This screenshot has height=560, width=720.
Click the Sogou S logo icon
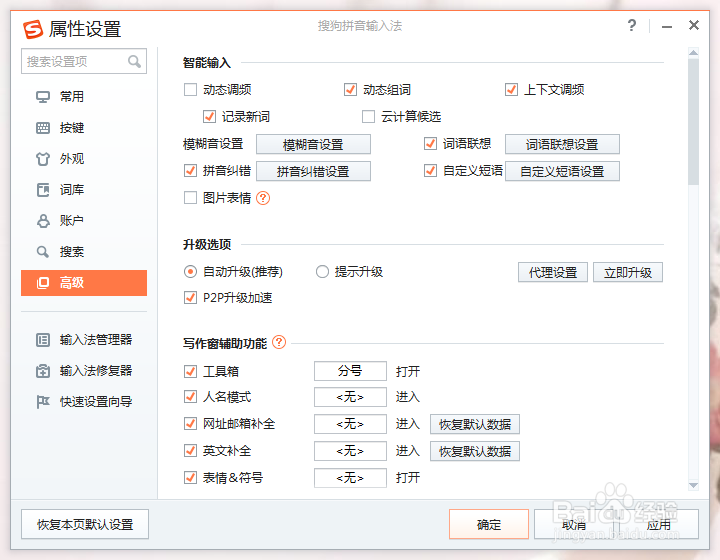pos(33,29)
